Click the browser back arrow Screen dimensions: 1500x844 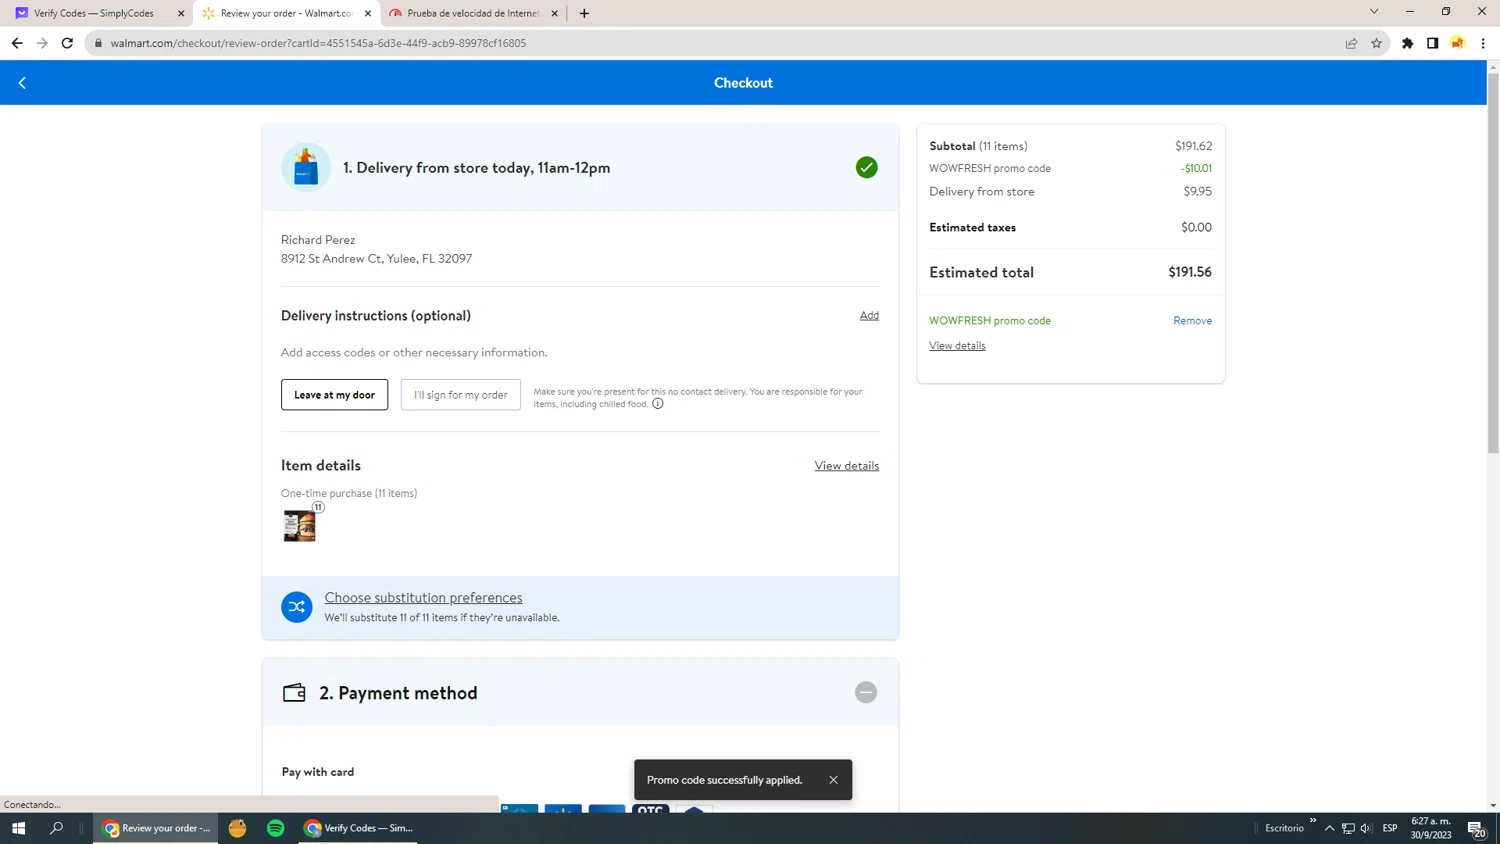point(17,43)
